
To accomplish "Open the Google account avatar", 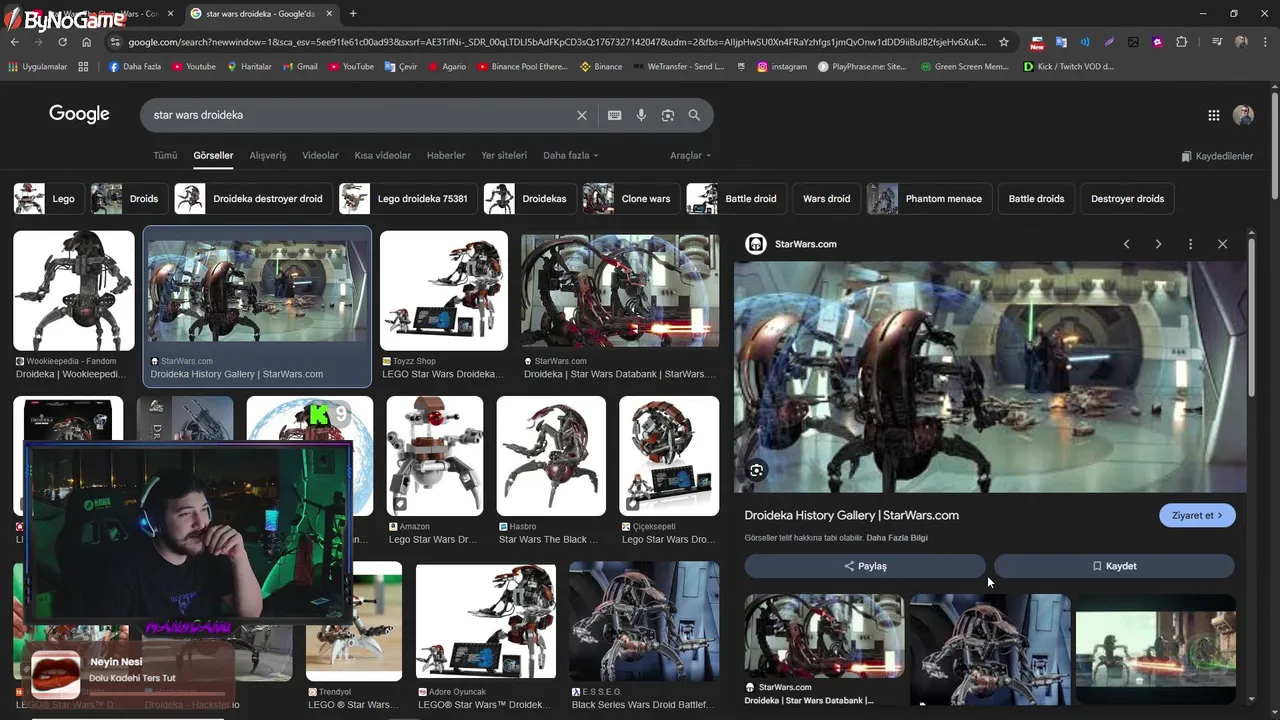I will coord(1244,115).
